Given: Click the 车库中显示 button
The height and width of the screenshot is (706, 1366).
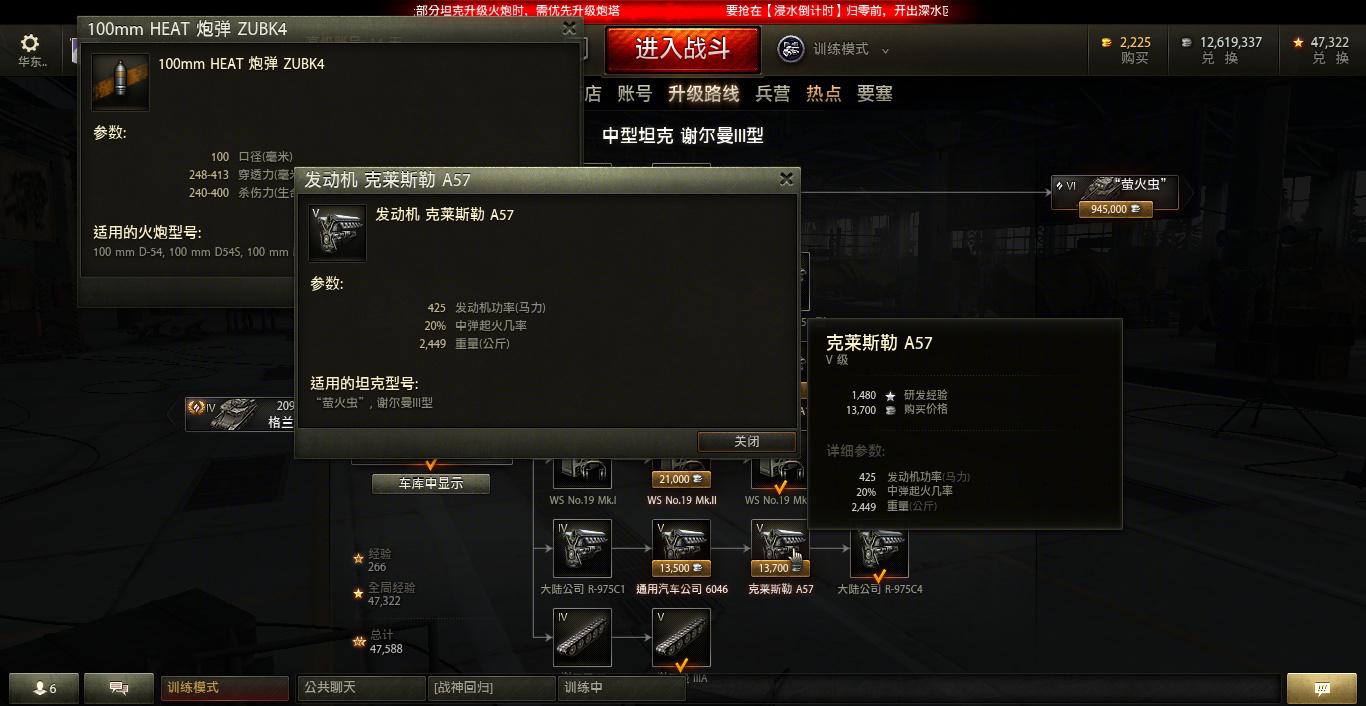Looking at the screenshot, I should coord(431,483).
